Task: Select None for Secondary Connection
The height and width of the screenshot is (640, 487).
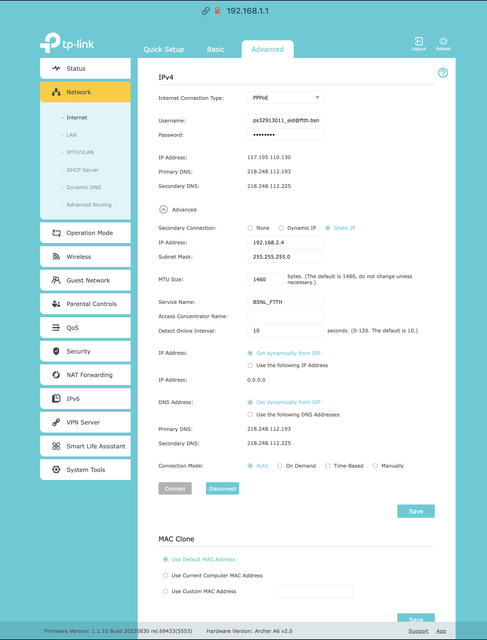Action: coord(250,228)
